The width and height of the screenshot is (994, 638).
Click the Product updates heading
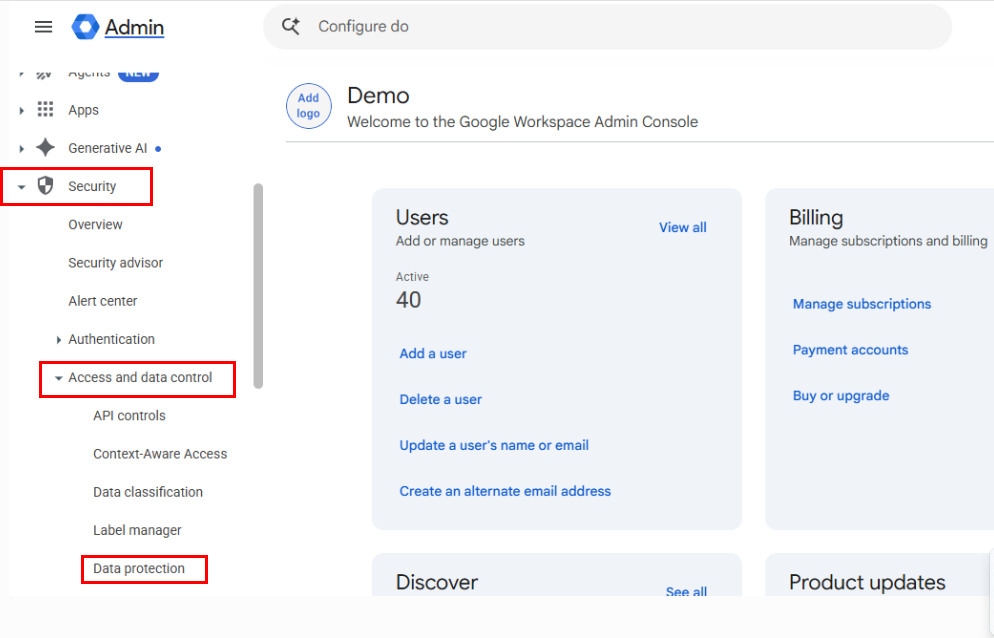coord(867,582)
